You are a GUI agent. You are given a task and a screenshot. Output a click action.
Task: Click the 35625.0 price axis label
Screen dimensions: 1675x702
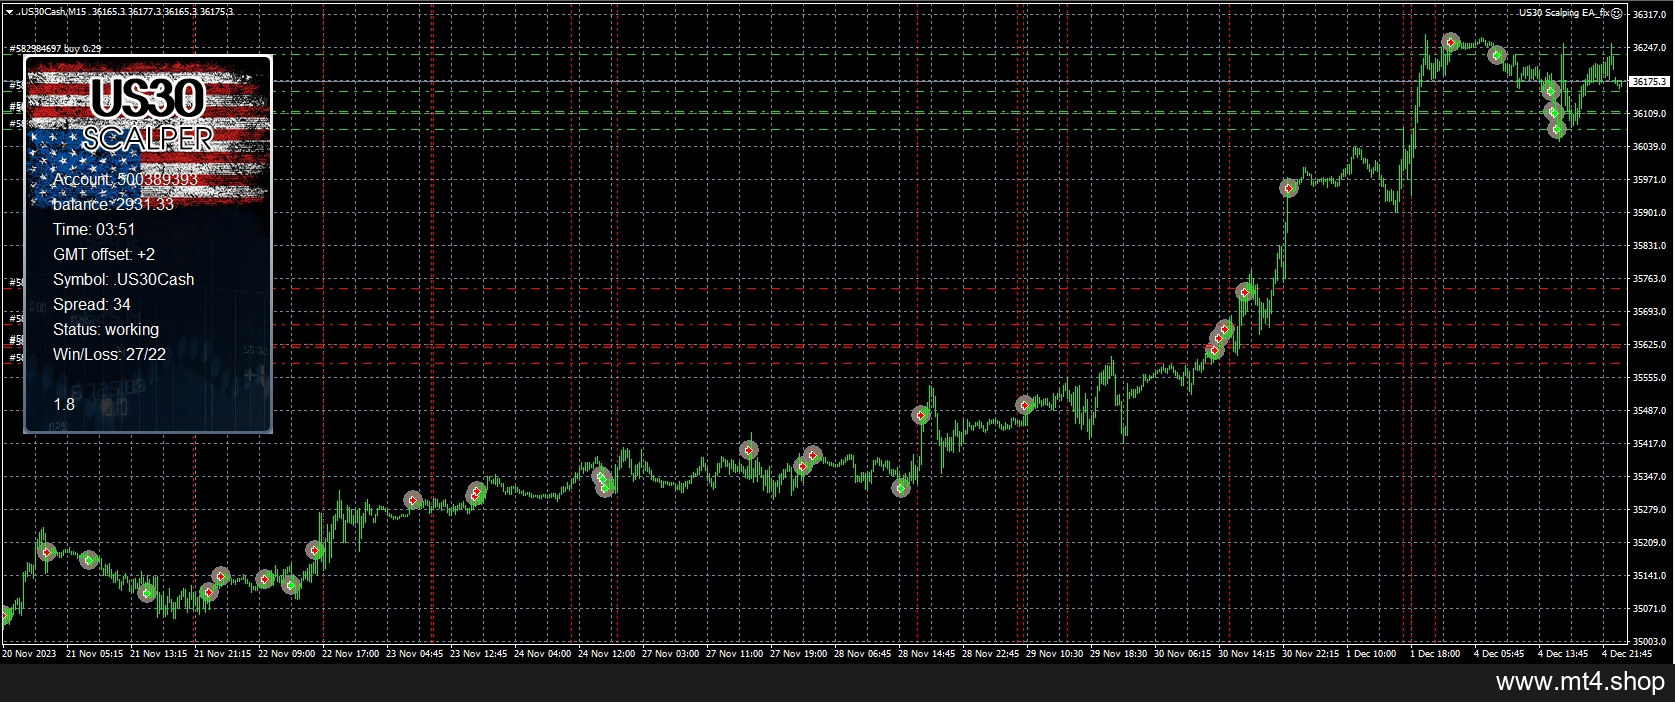[x=1649, y=345]
